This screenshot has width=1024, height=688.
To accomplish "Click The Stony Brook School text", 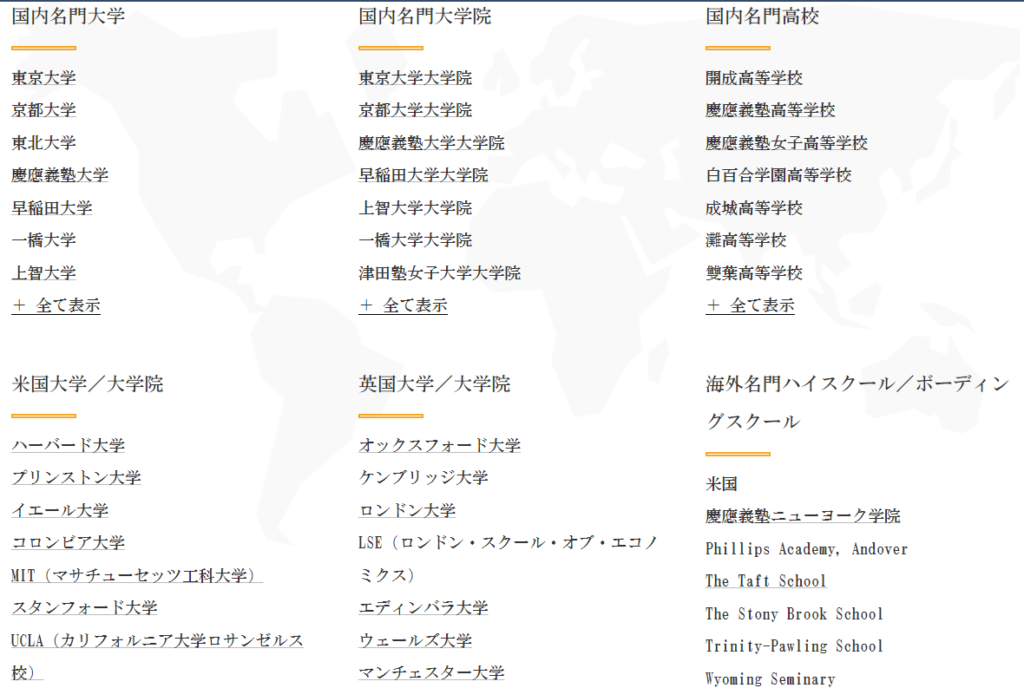I will click(x=794, y=614).
